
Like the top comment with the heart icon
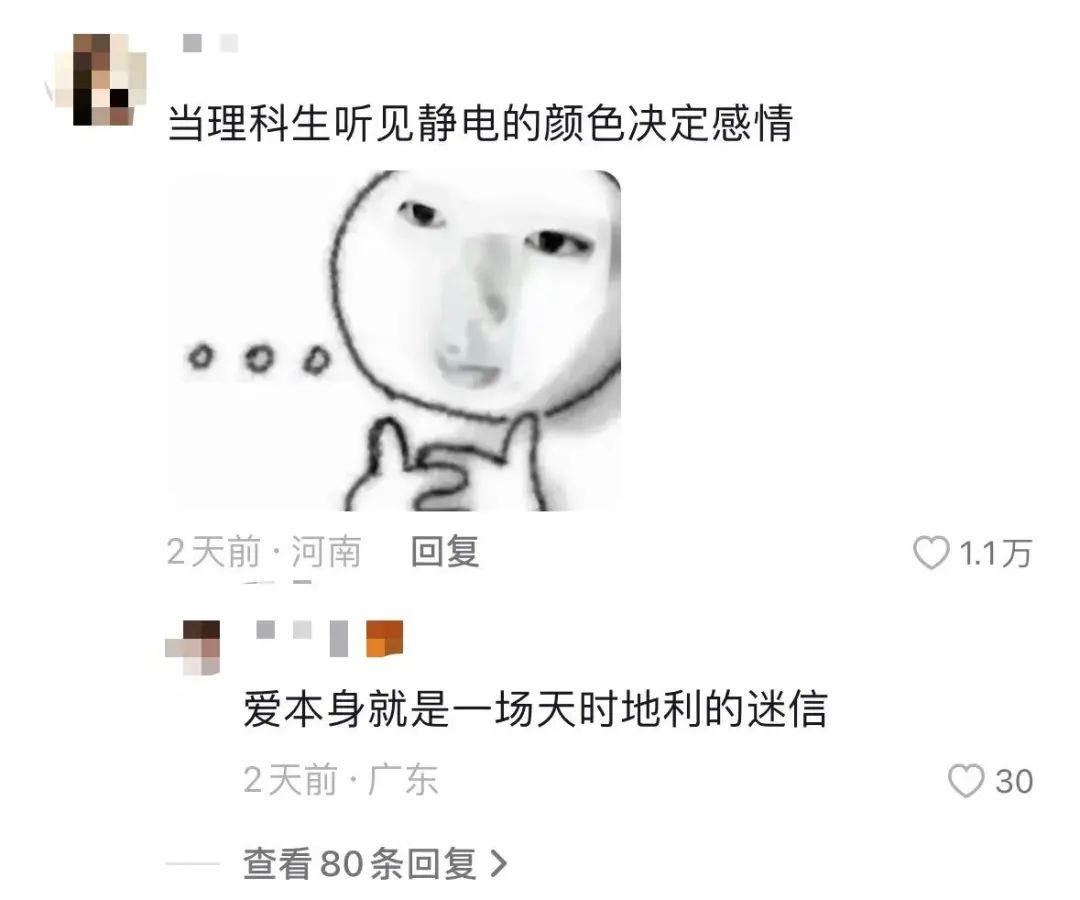click(931, 554)
